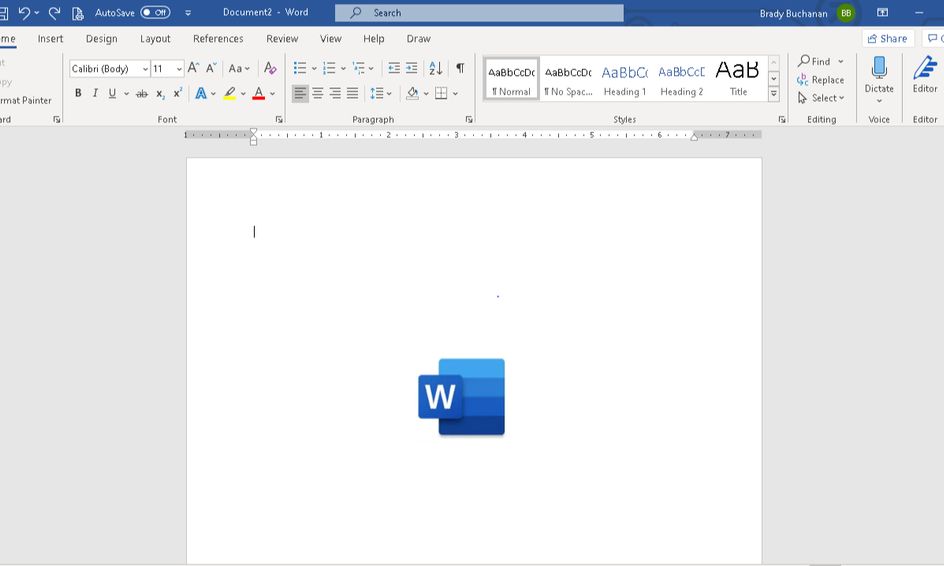Apply red font color
This screenshot has width=944, height=566.
point(259,93)
